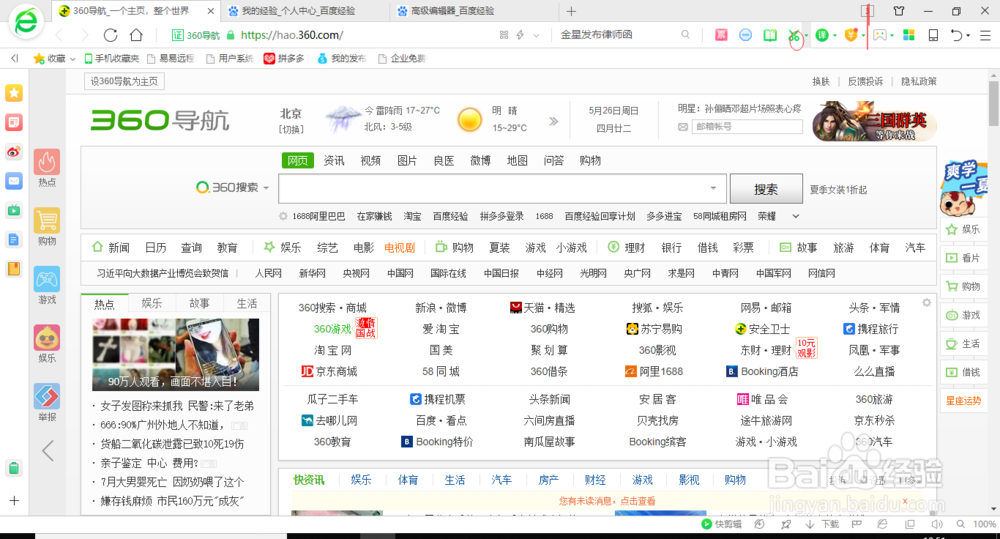Open the mail icon in left sidebar
The image size is (1000, 539).
click(x=14, y=181)
